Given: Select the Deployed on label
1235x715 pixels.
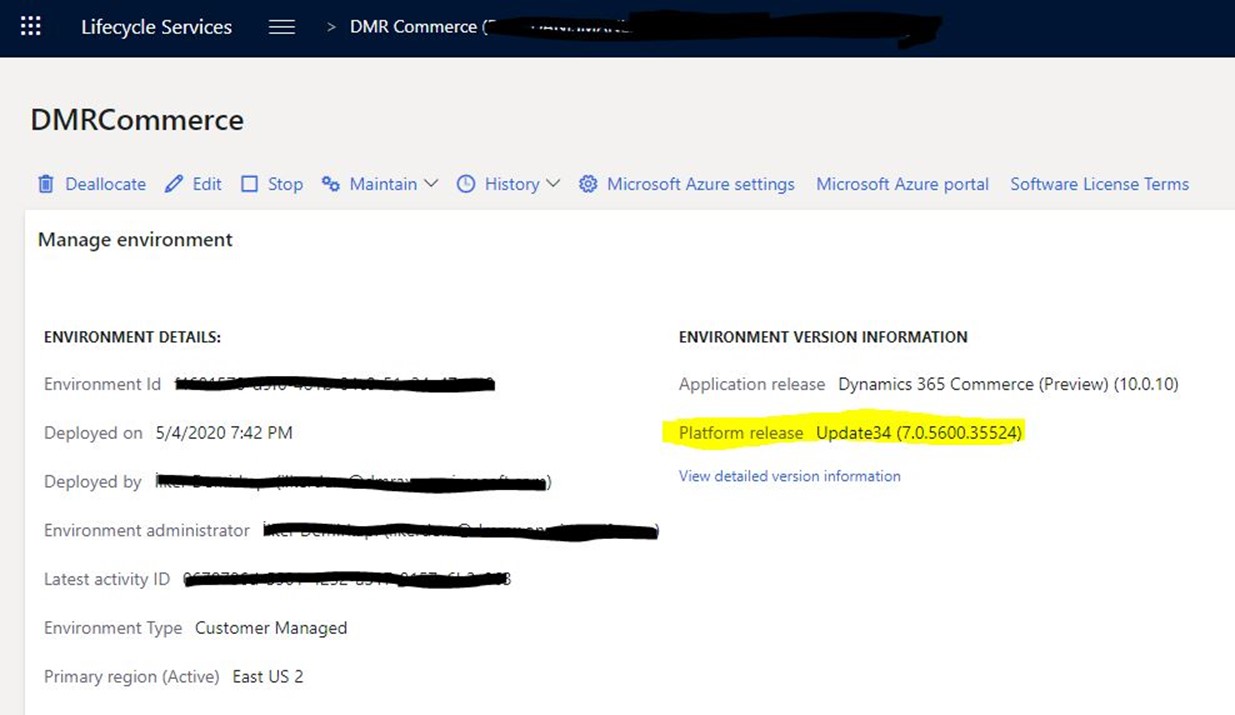Looking at the screenshot, I should pos(94,433).
